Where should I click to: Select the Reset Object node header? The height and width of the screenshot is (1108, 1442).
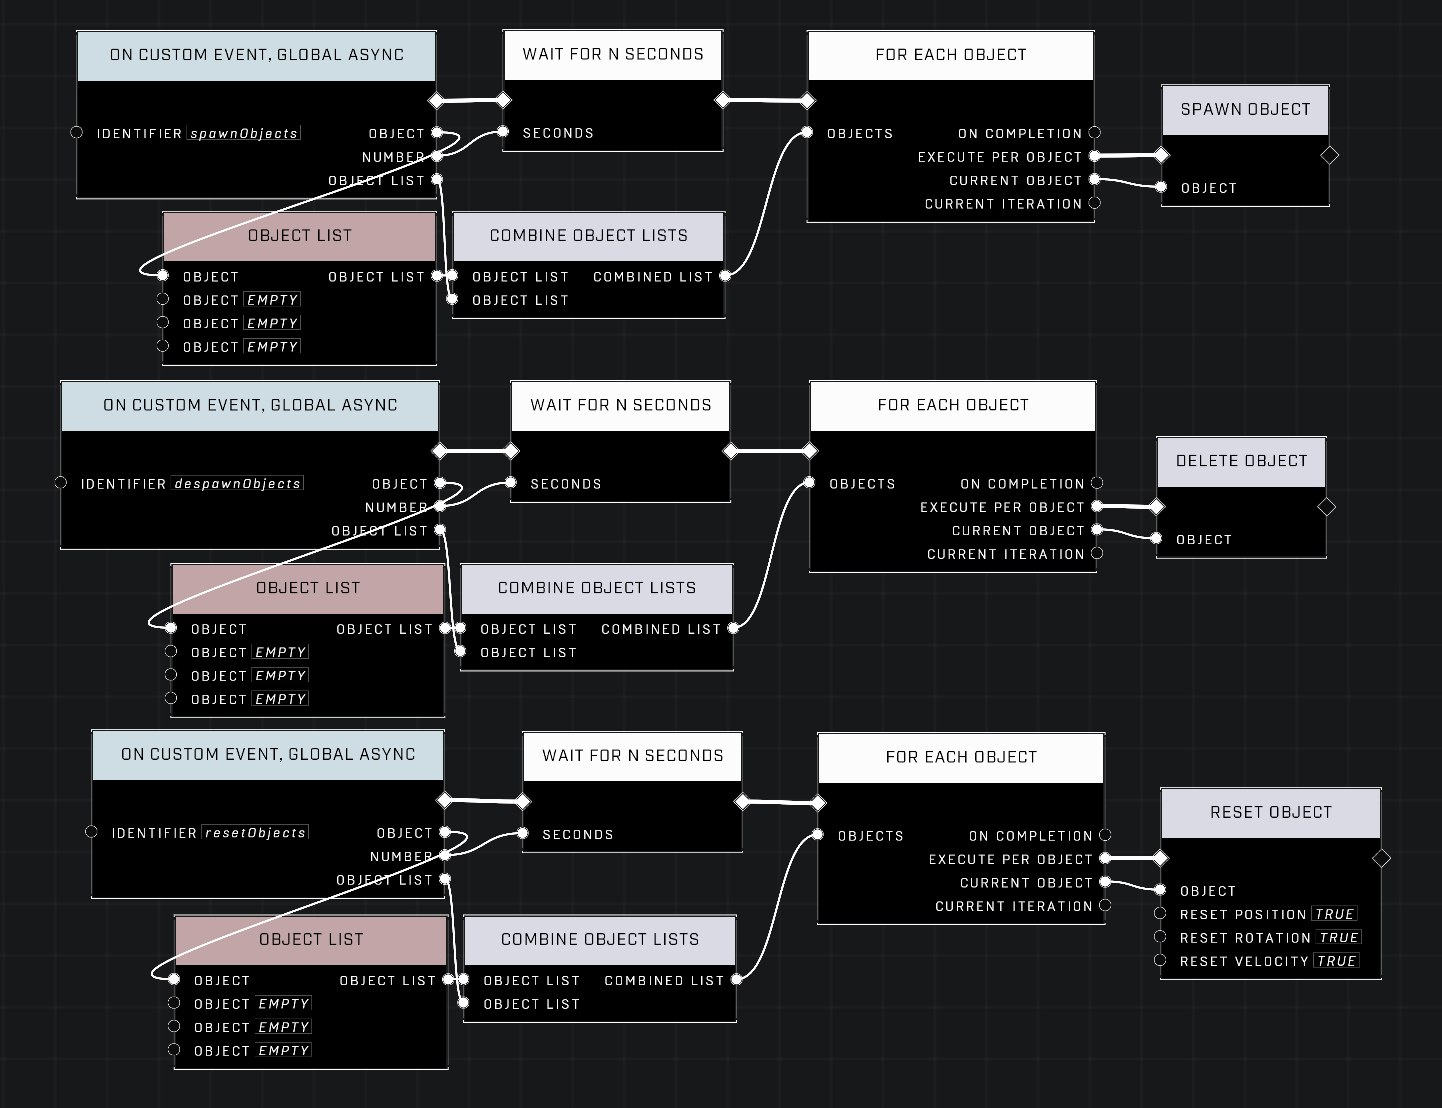(x=1270, y=812)
